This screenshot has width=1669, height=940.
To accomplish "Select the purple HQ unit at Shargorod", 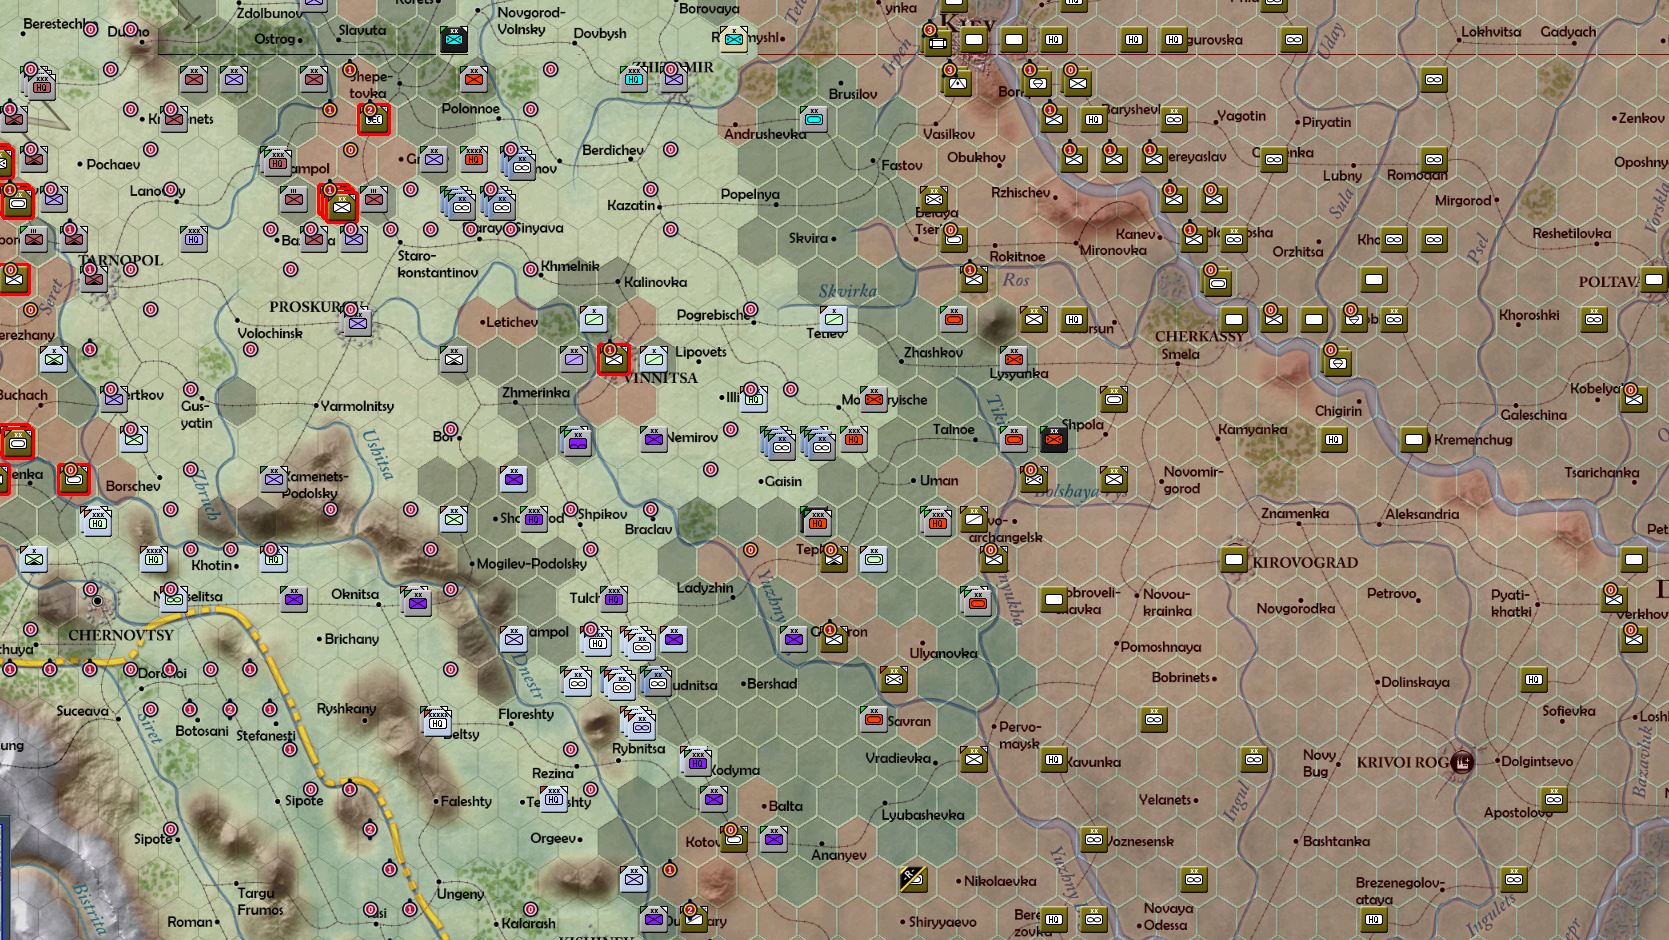I will click(x=533, y=519).
